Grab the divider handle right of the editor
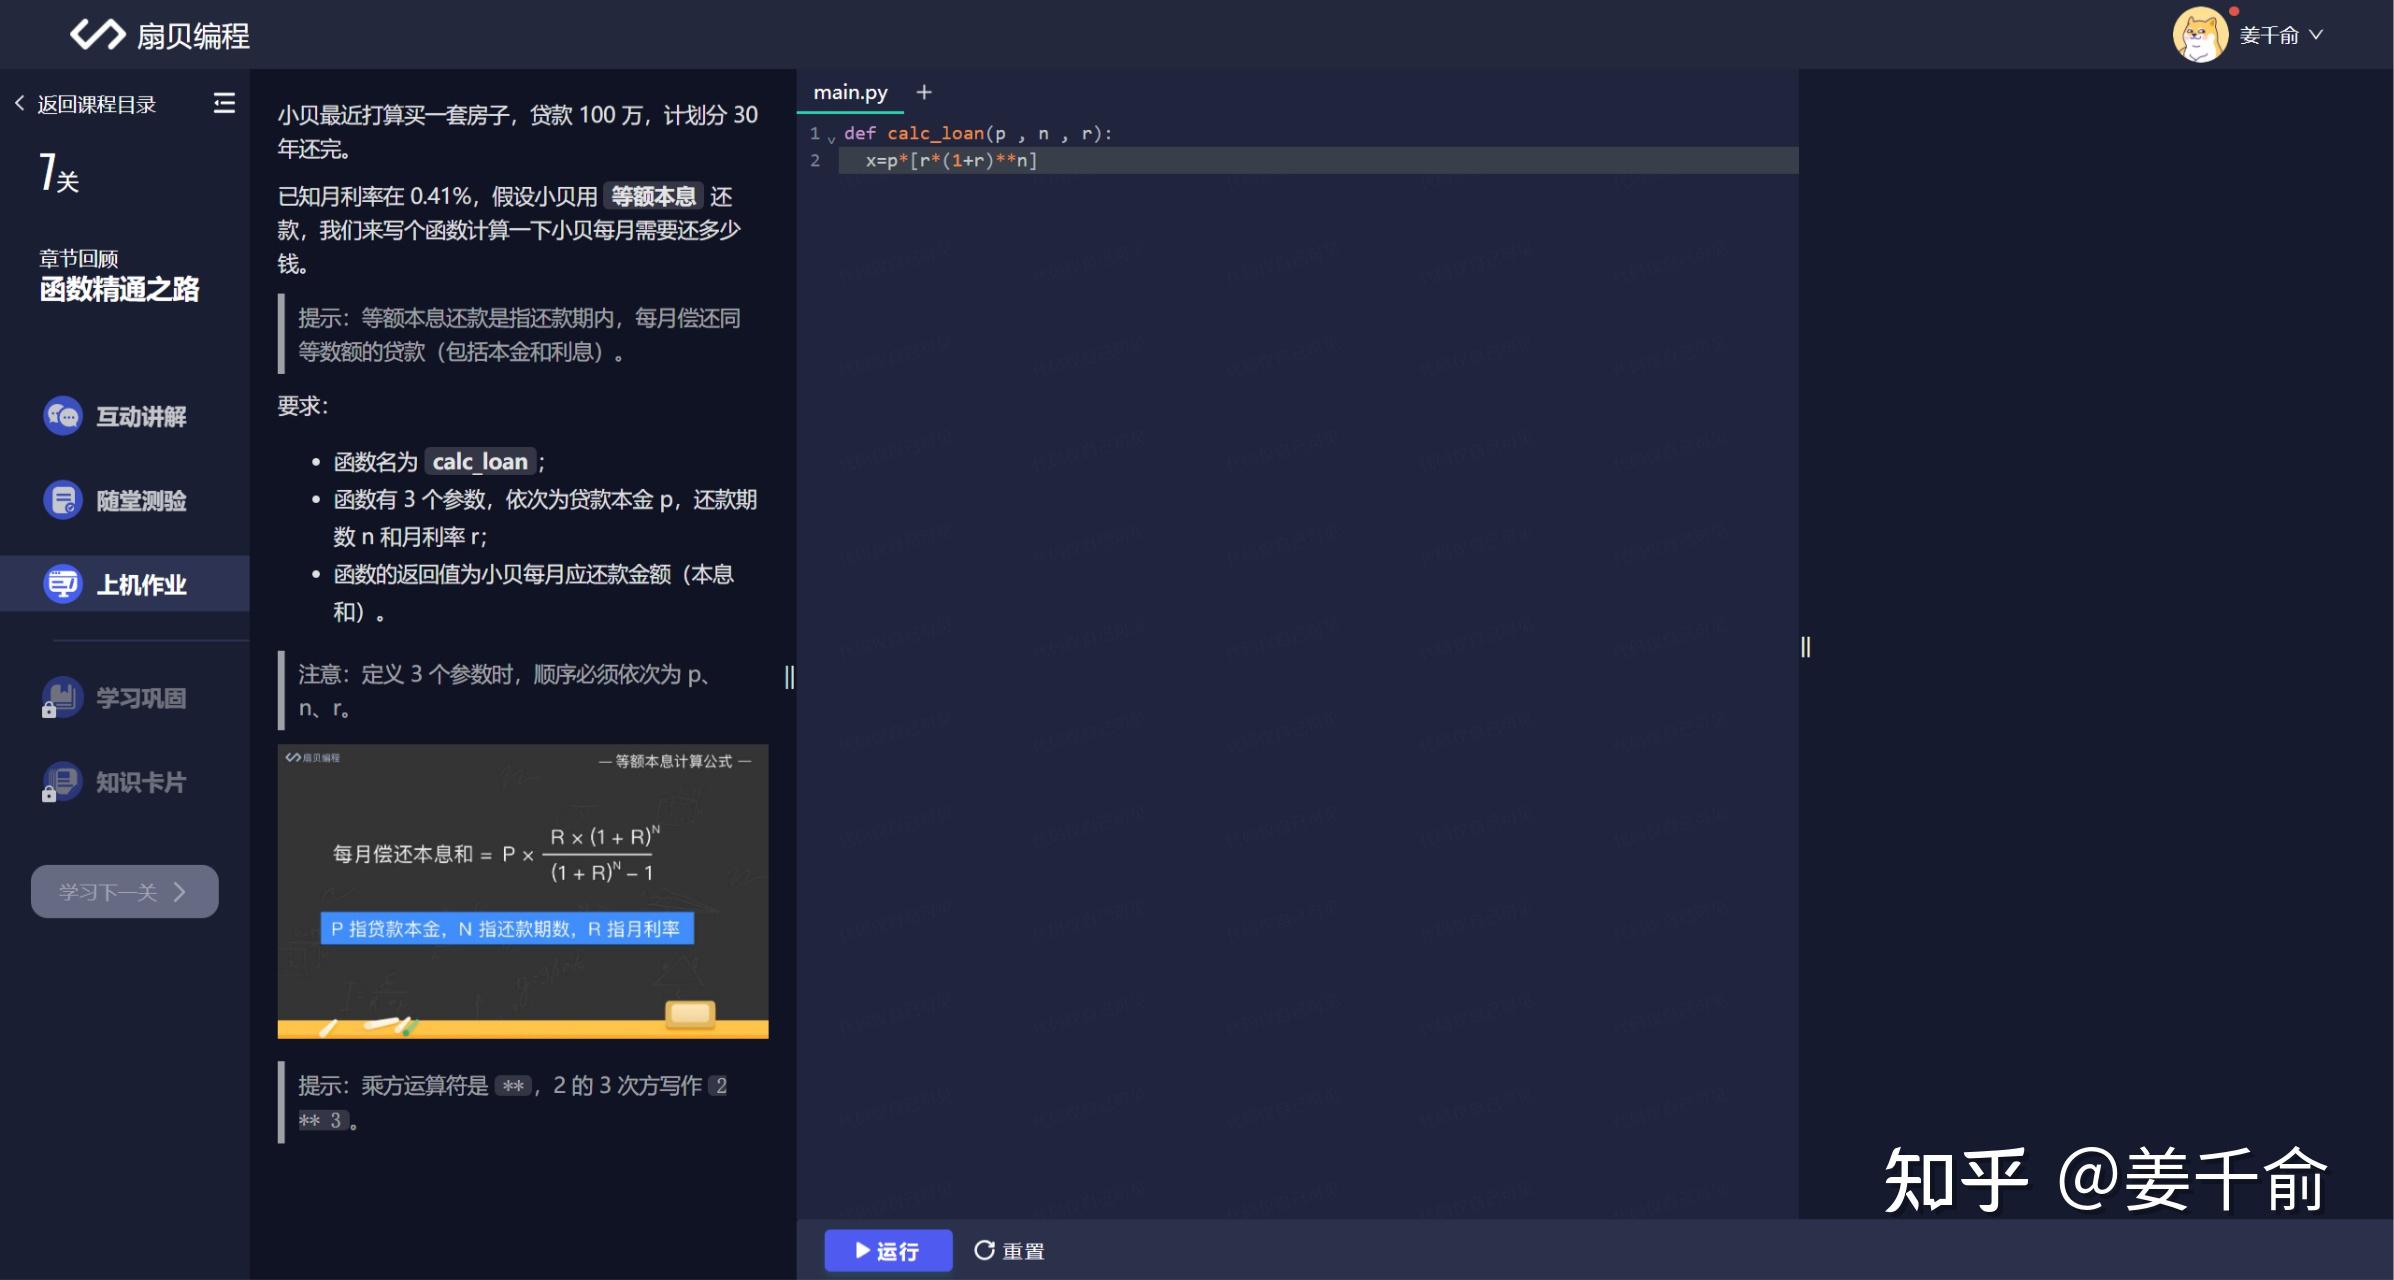This screenshot has width=2394, height=1280. [x=1805, y=647]
